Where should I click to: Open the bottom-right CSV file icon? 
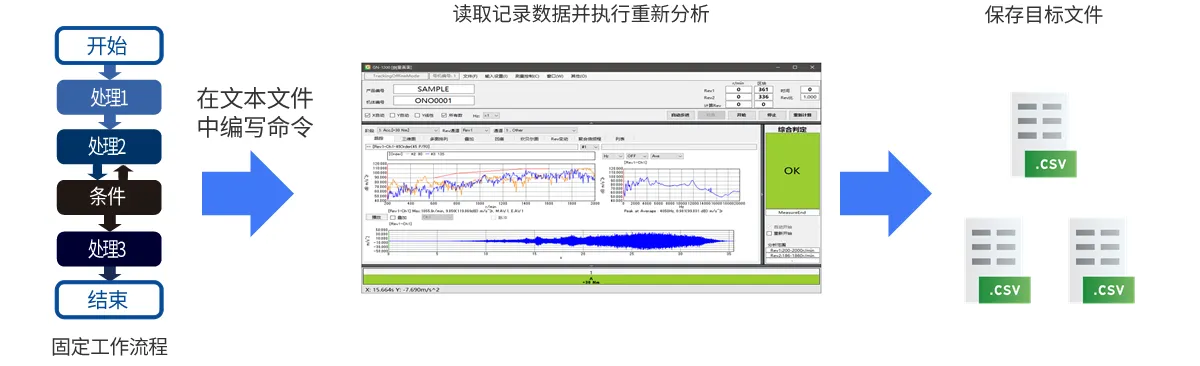[1105, 260]
